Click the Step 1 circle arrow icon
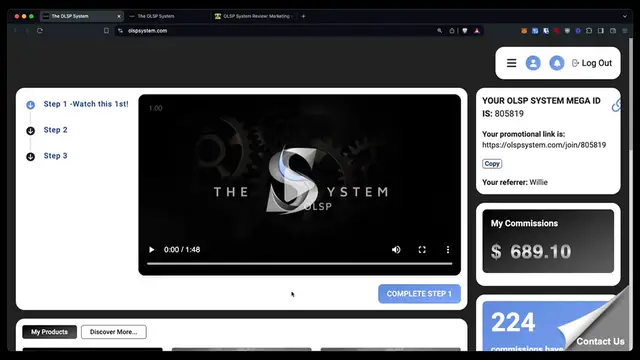 tap(31, 105)
